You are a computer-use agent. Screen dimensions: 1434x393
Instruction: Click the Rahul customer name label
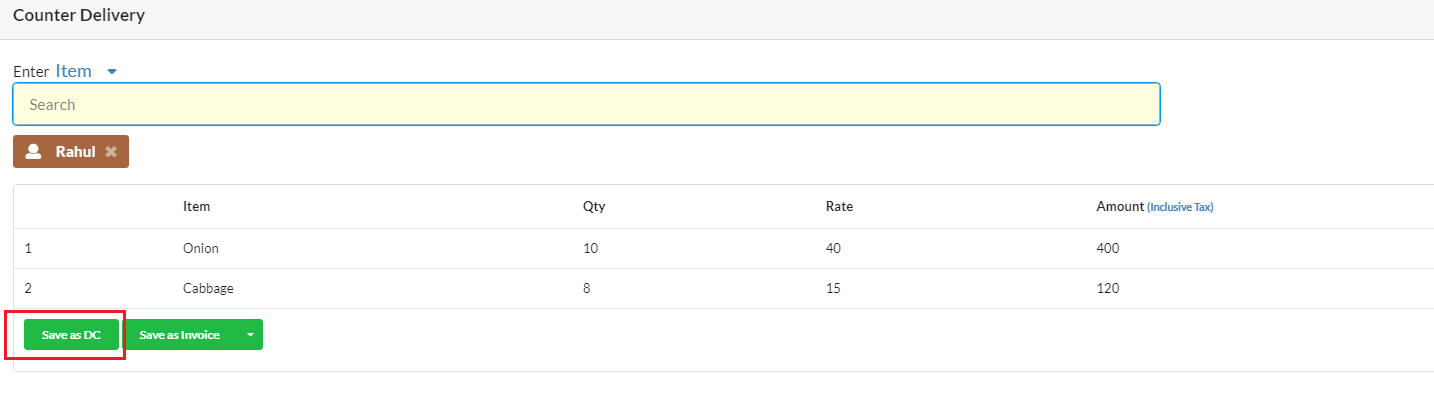coord(75,152)
